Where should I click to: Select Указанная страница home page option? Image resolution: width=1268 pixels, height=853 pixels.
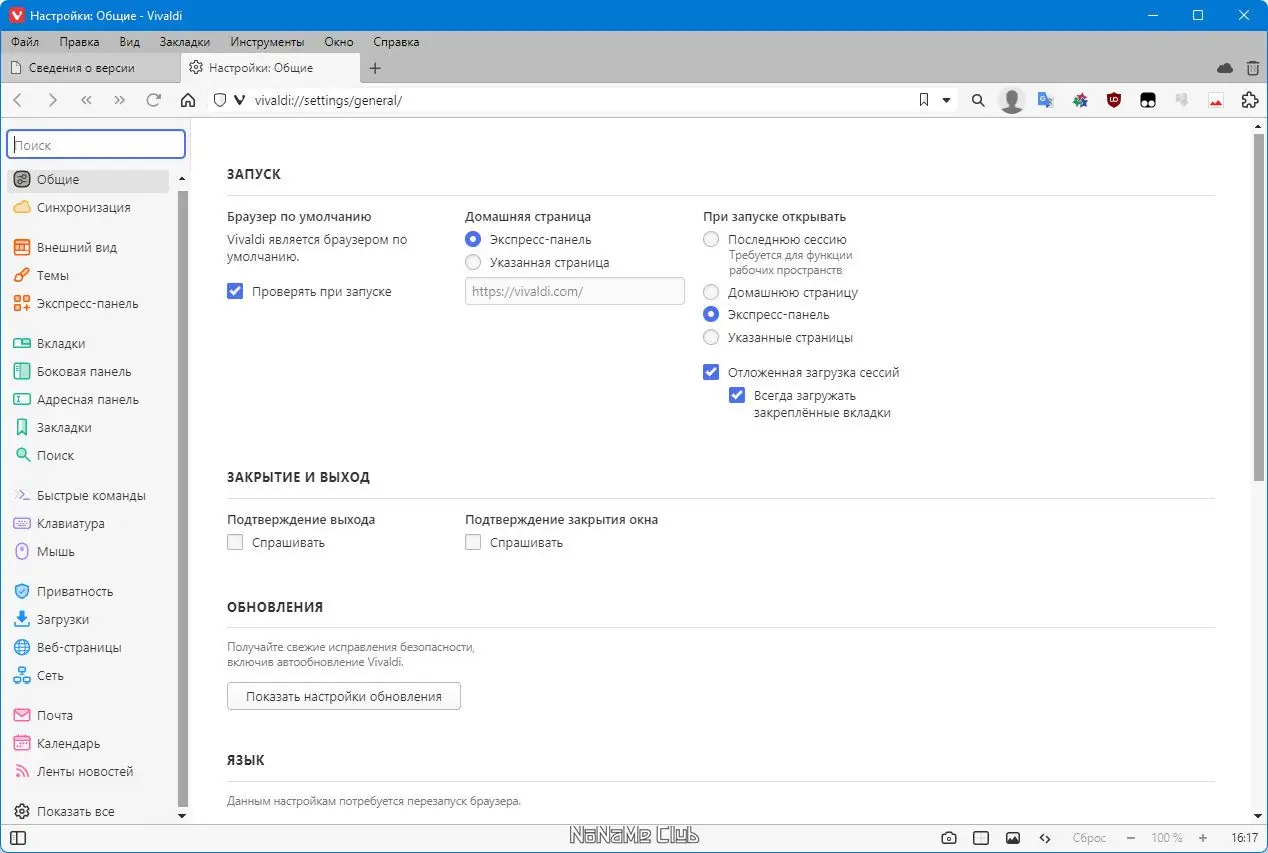473,262
